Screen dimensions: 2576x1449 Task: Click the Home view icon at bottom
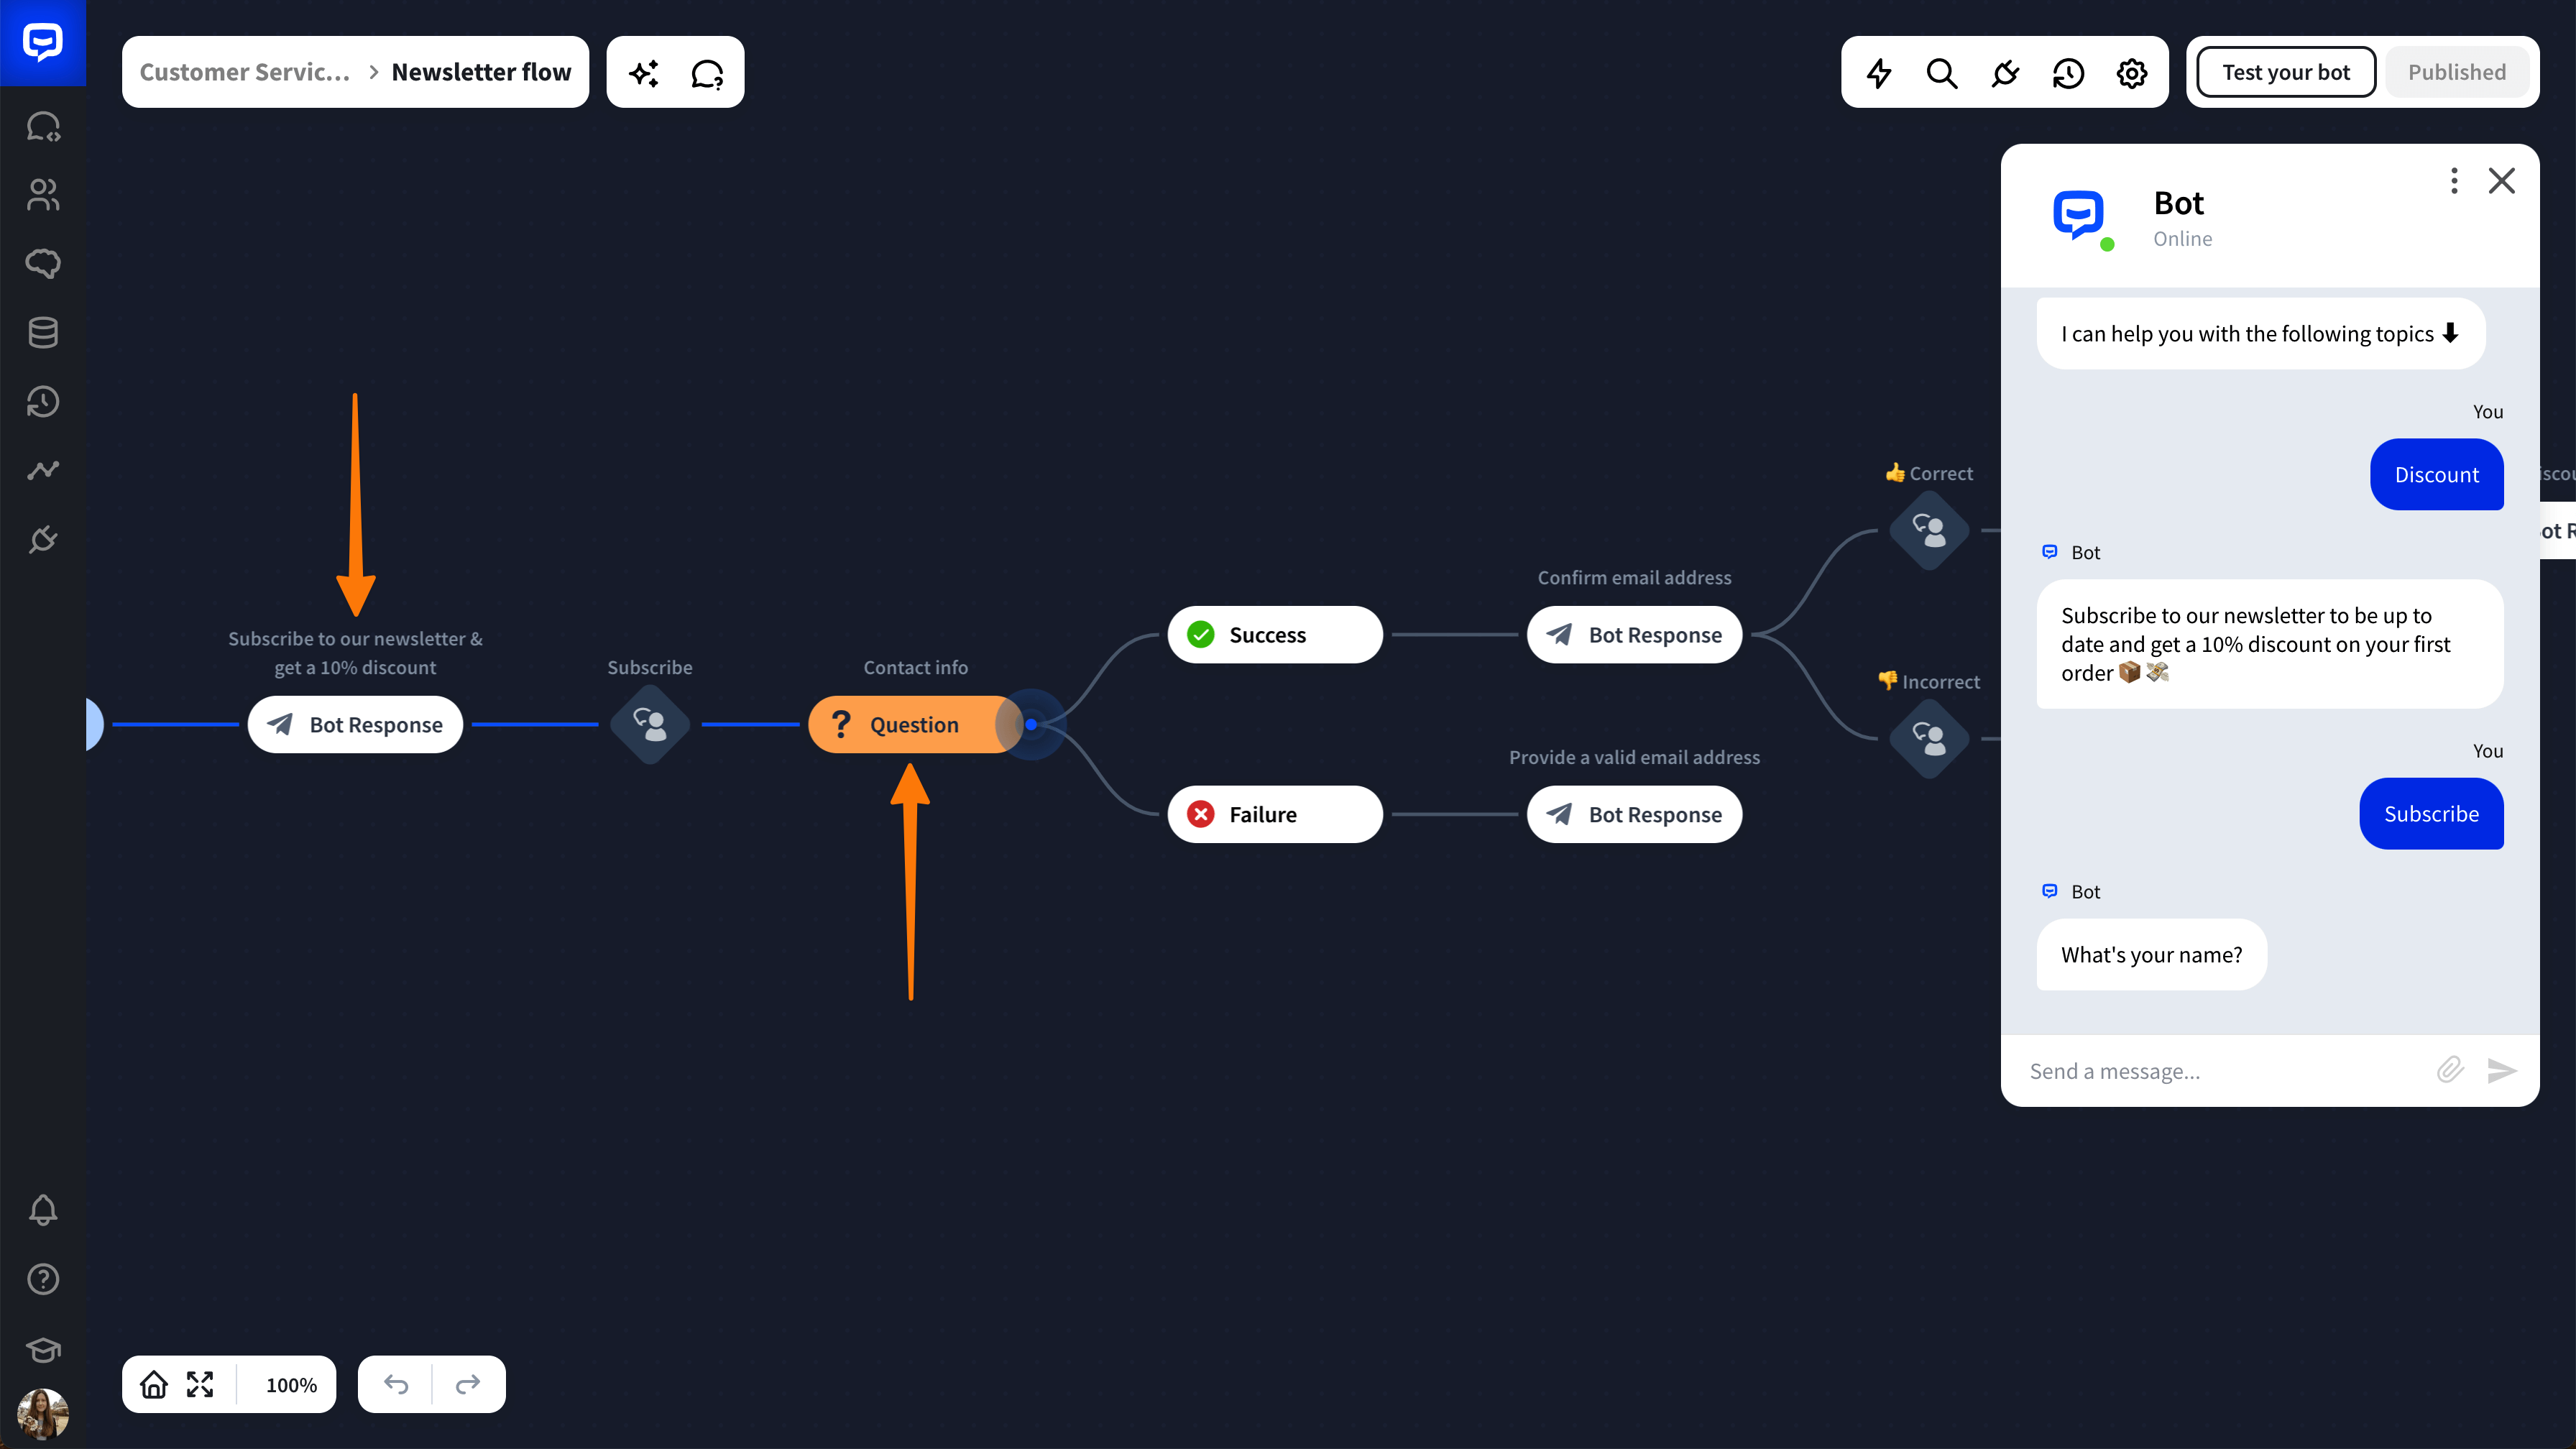click(x=154, y=1384)
